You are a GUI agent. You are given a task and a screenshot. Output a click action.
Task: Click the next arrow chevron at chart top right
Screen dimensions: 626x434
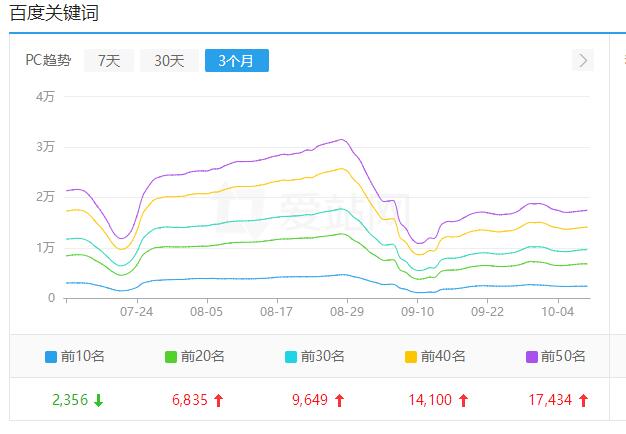tap(583, 61)
